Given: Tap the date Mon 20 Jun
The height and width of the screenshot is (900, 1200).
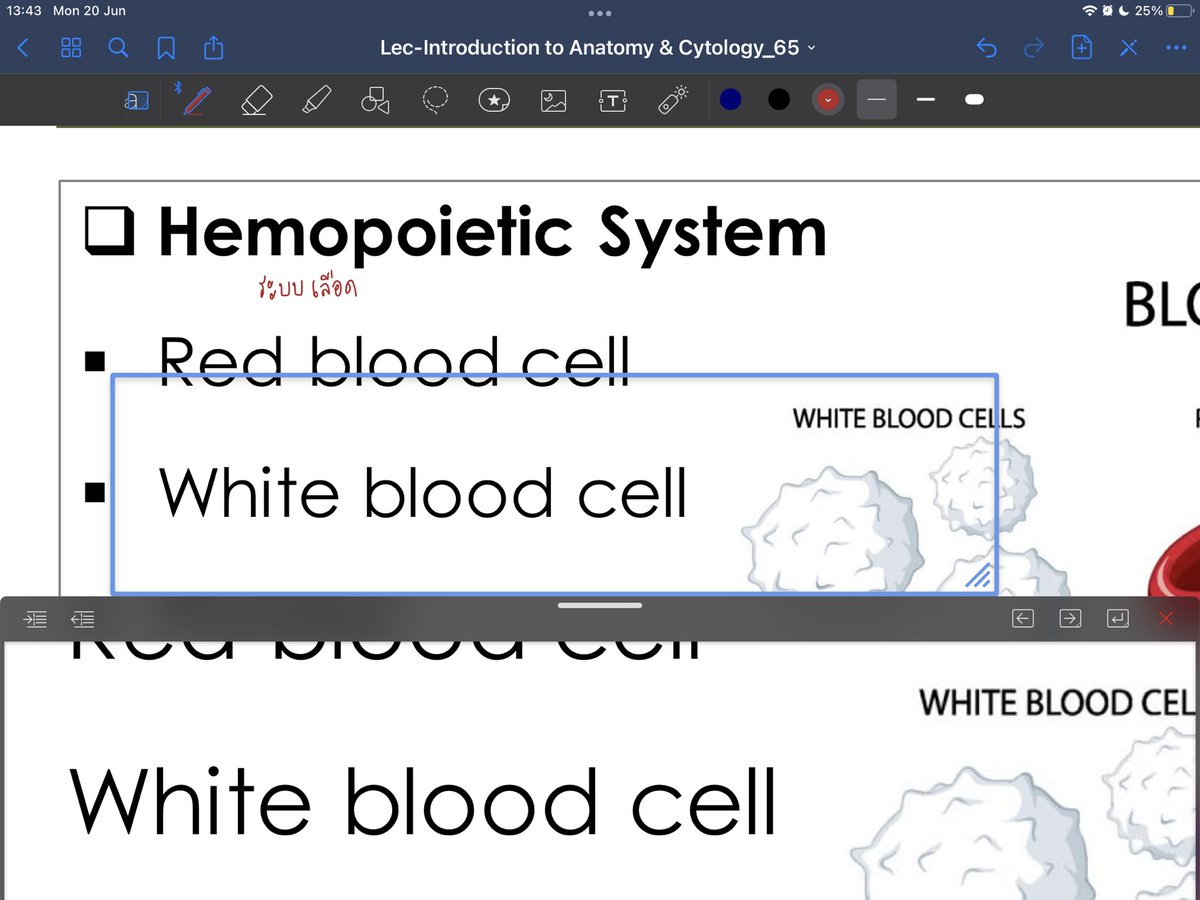Looking at the screenshot, I should click(89, 11).
